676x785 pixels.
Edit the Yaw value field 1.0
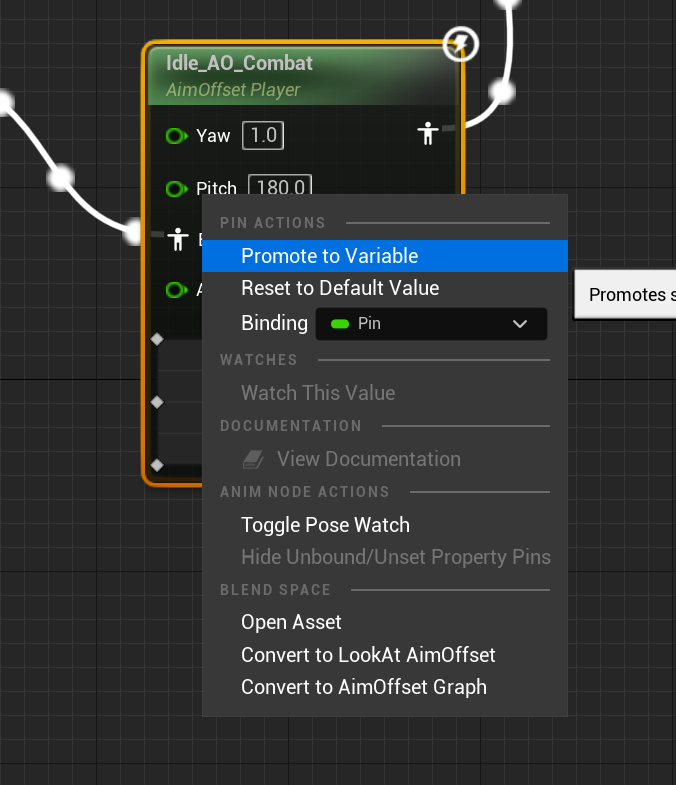tap(263, 136)
